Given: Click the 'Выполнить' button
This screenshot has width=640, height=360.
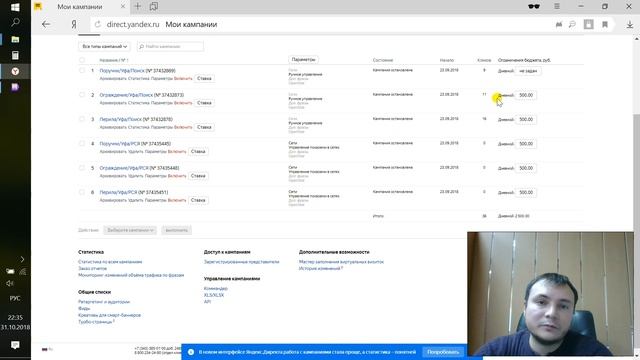Looking at the screenshot, I should click(x=176, y=230).
